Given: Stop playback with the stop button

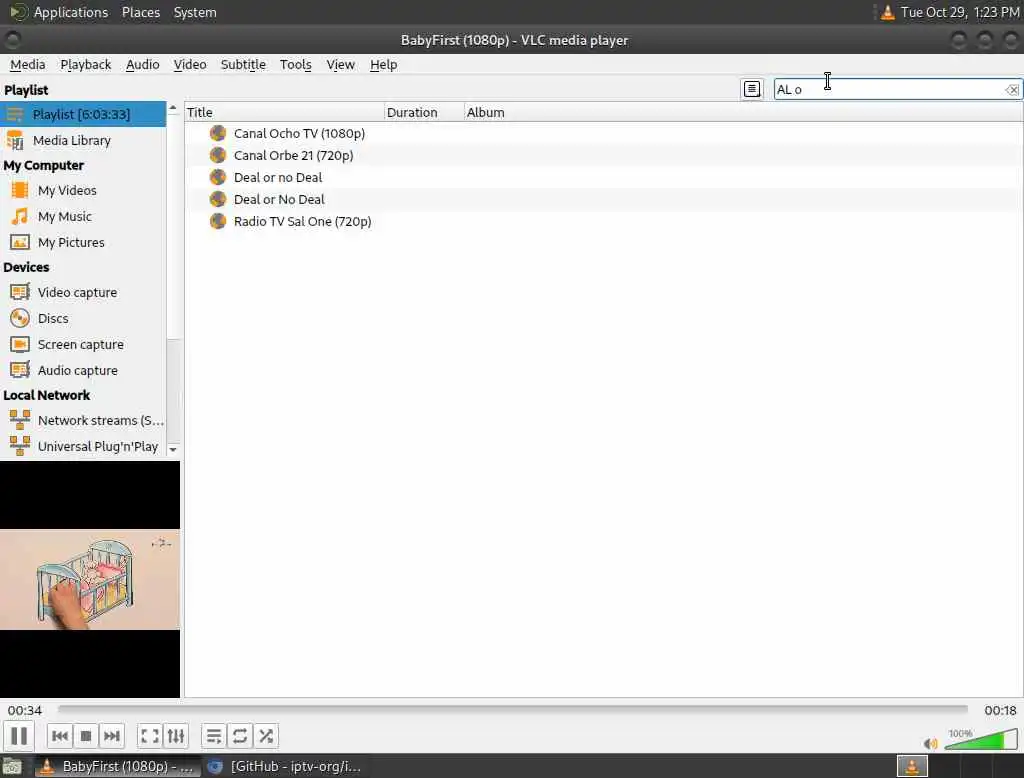Looking at the screenshot, I should coord(86,736).
